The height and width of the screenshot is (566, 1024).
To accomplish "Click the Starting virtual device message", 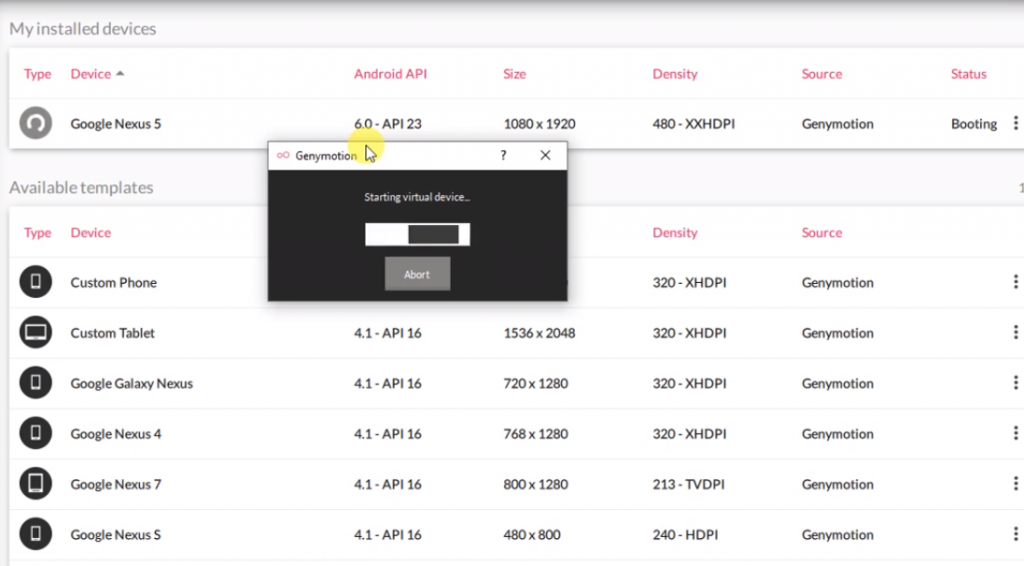I will click(x=417, y=197).
